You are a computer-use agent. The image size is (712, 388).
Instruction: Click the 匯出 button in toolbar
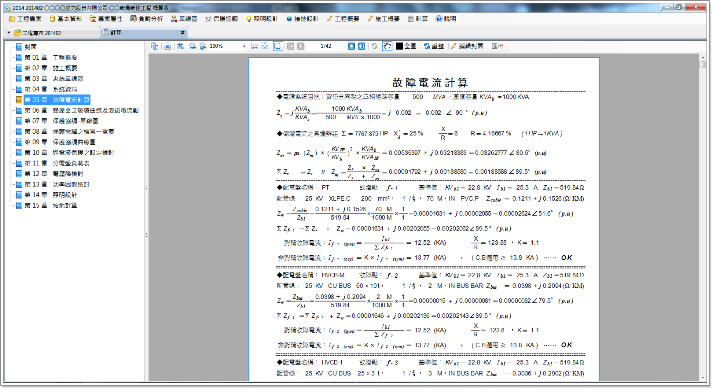(497, 46)
